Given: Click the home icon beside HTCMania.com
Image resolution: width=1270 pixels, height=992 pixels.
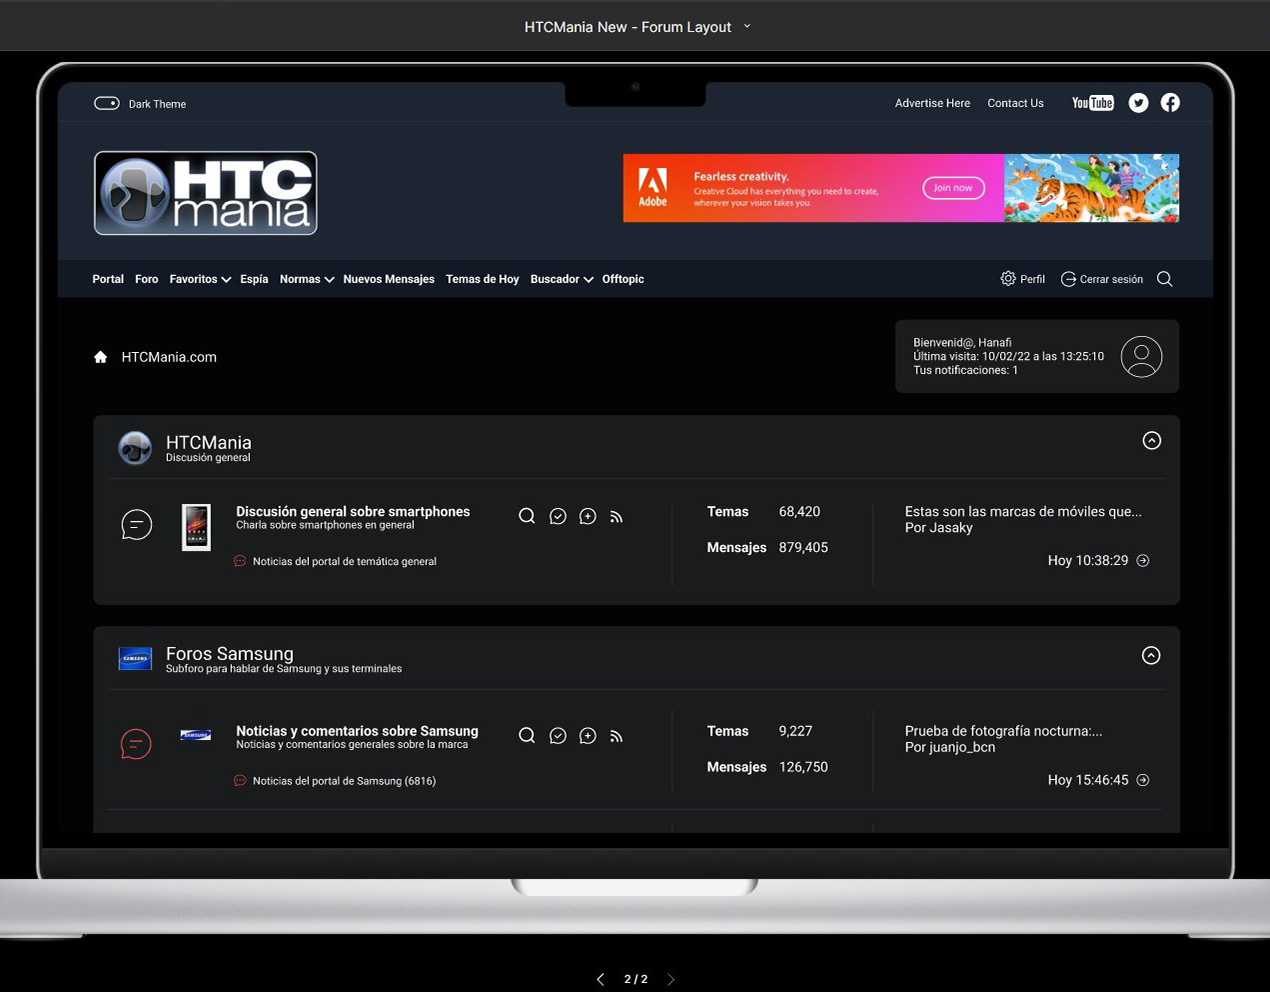Looking at the screenshot, I should pos(100,357).
